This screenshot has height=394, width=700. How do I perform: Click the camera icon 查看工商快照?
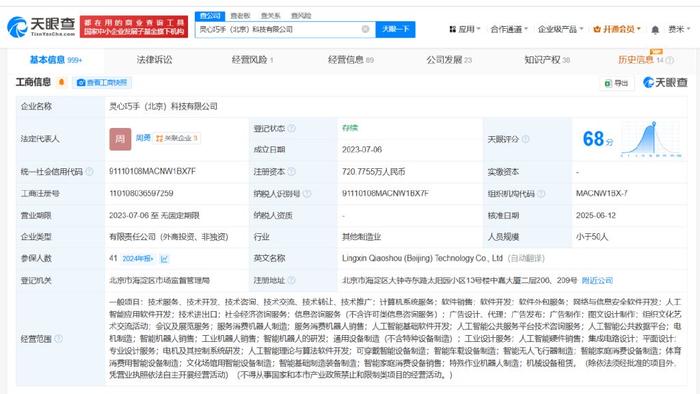[x=81, y=83]
